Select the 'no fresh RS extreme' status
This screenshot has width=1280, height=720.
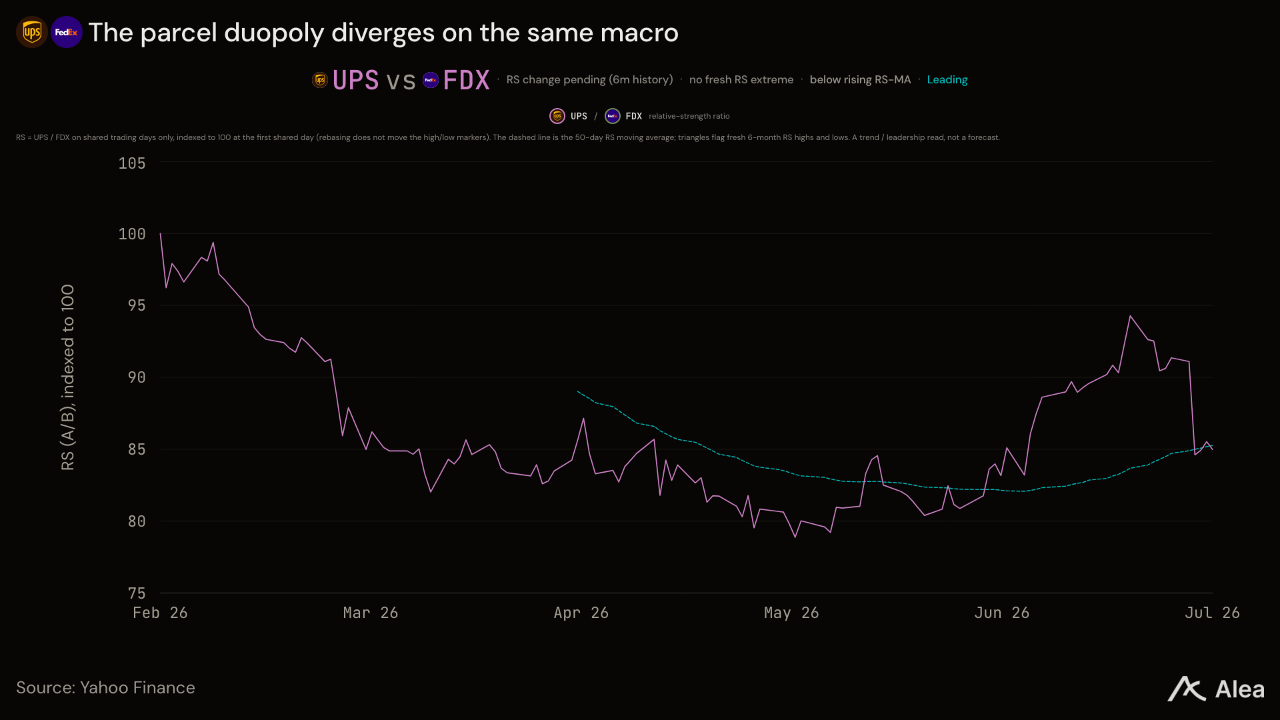click(741, 79)
